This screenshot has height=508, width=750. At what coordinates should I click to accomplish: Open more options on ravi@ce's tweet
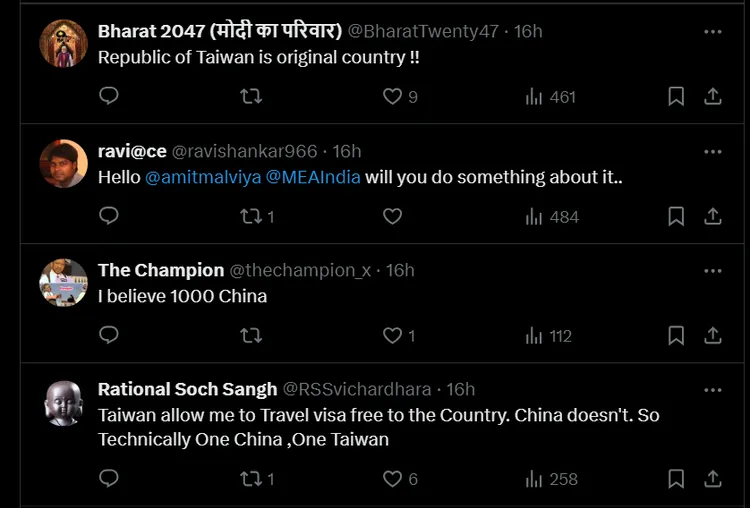(712, 152)
